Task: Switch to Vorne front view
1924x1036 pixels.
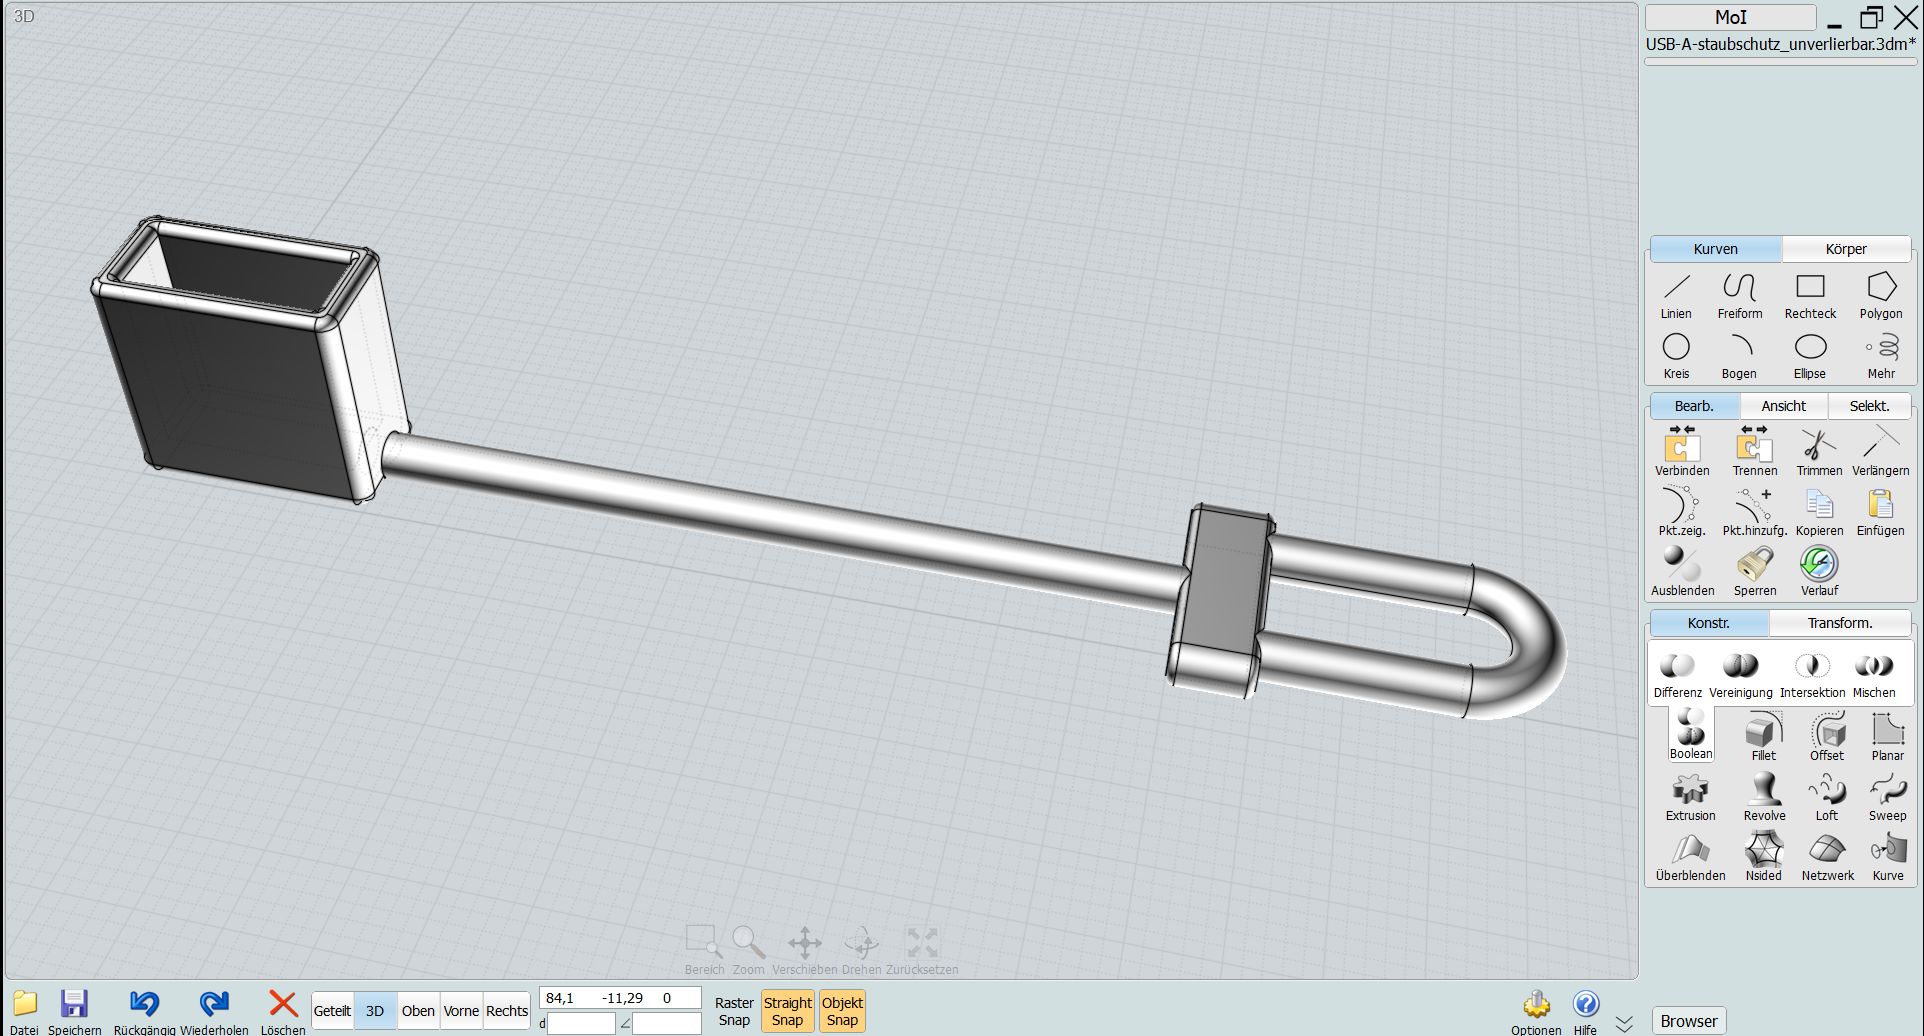Action: coord(461,1011)
